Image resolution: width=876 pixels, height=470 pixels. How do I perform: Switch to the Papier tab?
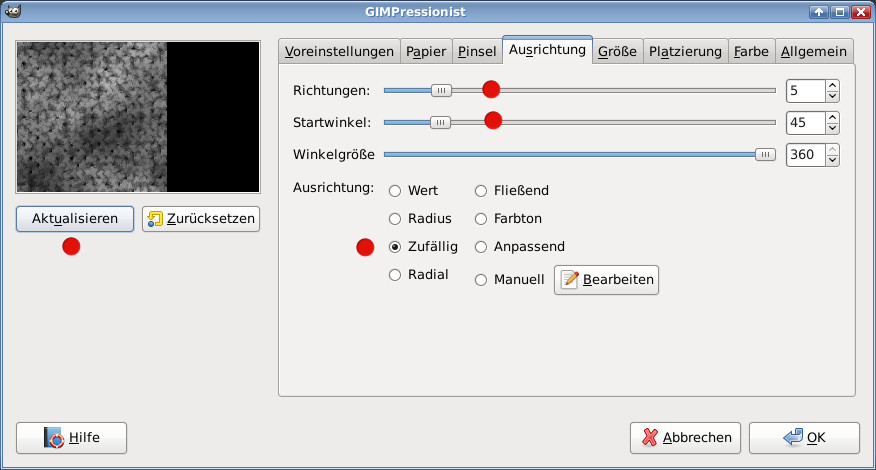click(426, 51)
